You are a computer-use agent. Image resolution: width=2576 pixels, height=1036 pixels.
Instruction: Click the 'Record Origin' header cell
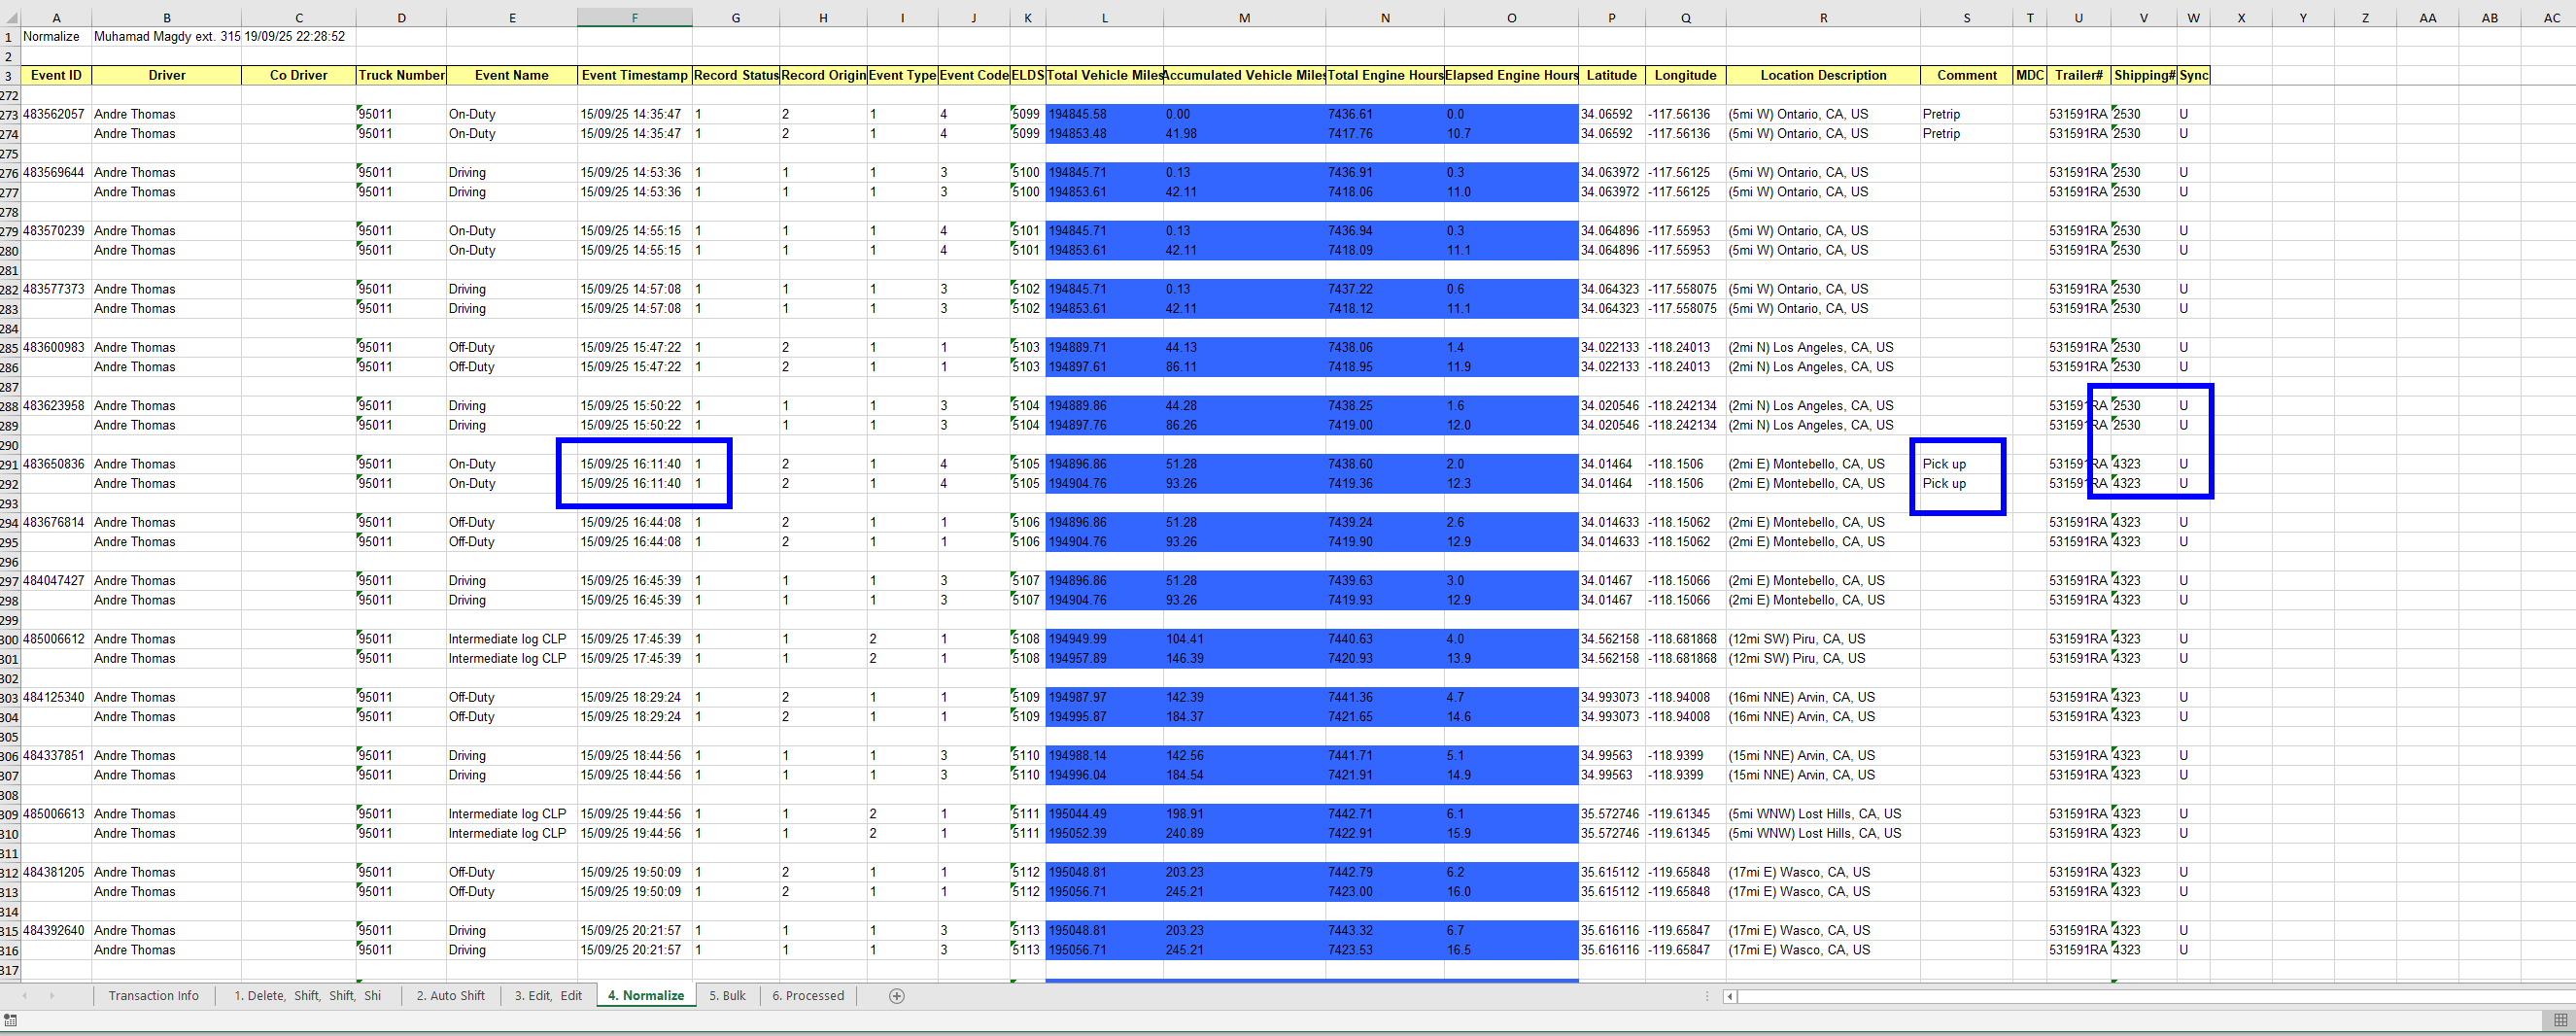[823, 75]
